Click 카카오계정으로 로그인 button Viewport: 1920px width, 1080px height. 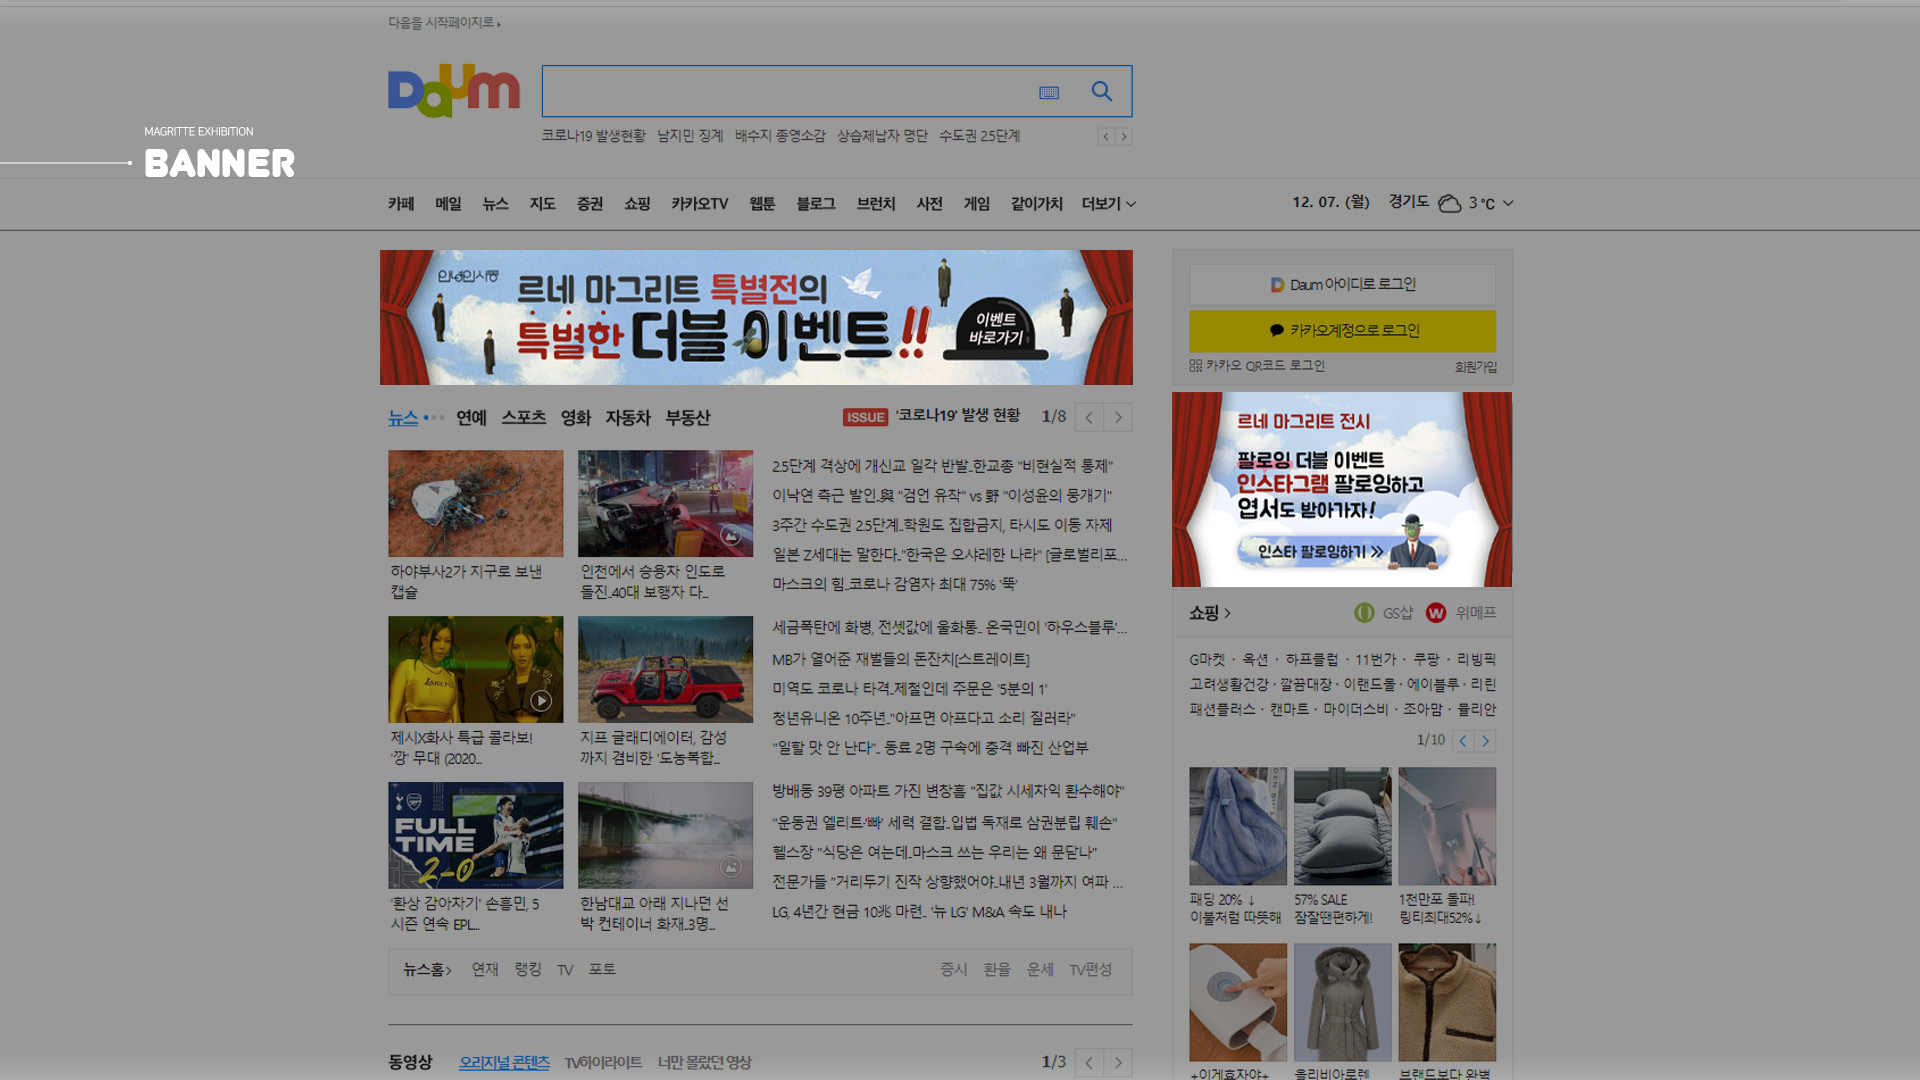[1342, 331]
